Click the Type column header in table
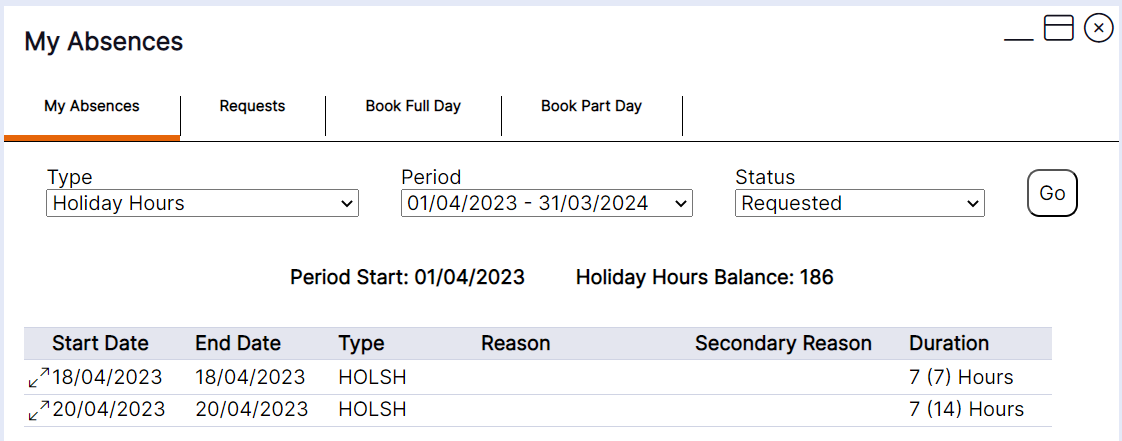The width and height of the screenshot is (1122, 441). (361, 343)
